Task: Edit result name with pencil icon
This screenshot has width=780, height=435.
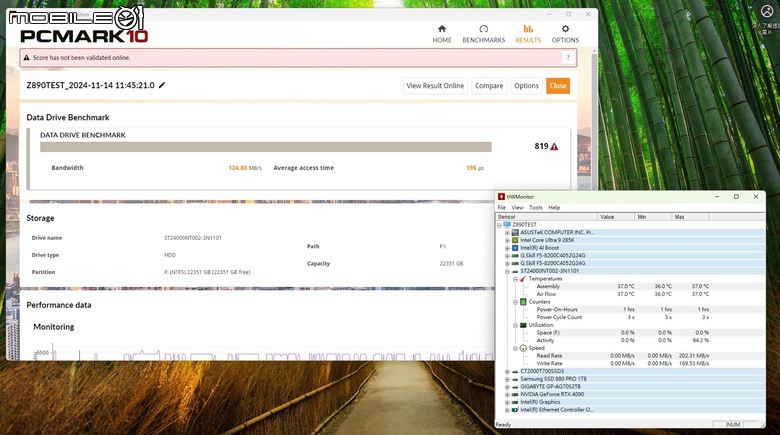Action: (162, 85)
